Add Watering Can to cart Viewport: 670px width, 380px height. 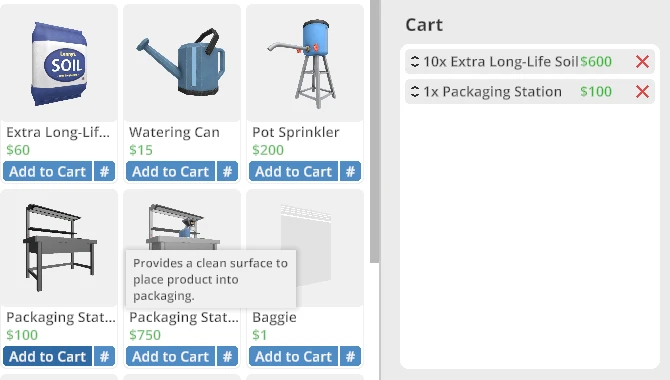[x=170, y=171]
